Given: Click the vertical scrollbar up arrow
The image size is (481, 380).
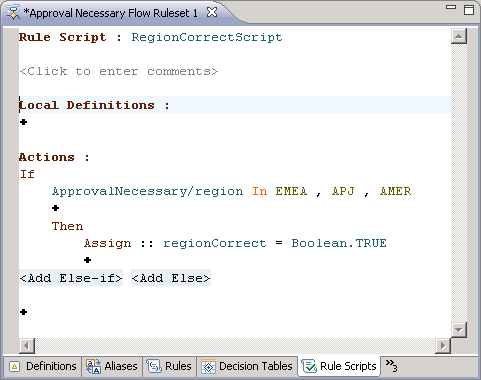Looking at the screenshot, I should (x=459, y=36).
